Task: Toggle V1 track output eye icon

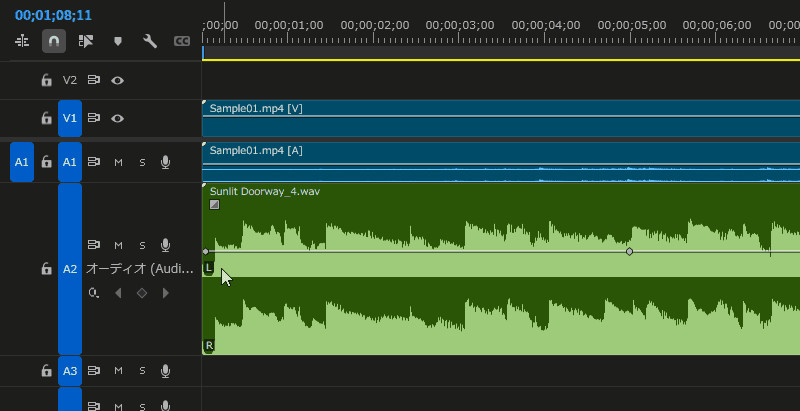Action: click(x=117, y=118)
